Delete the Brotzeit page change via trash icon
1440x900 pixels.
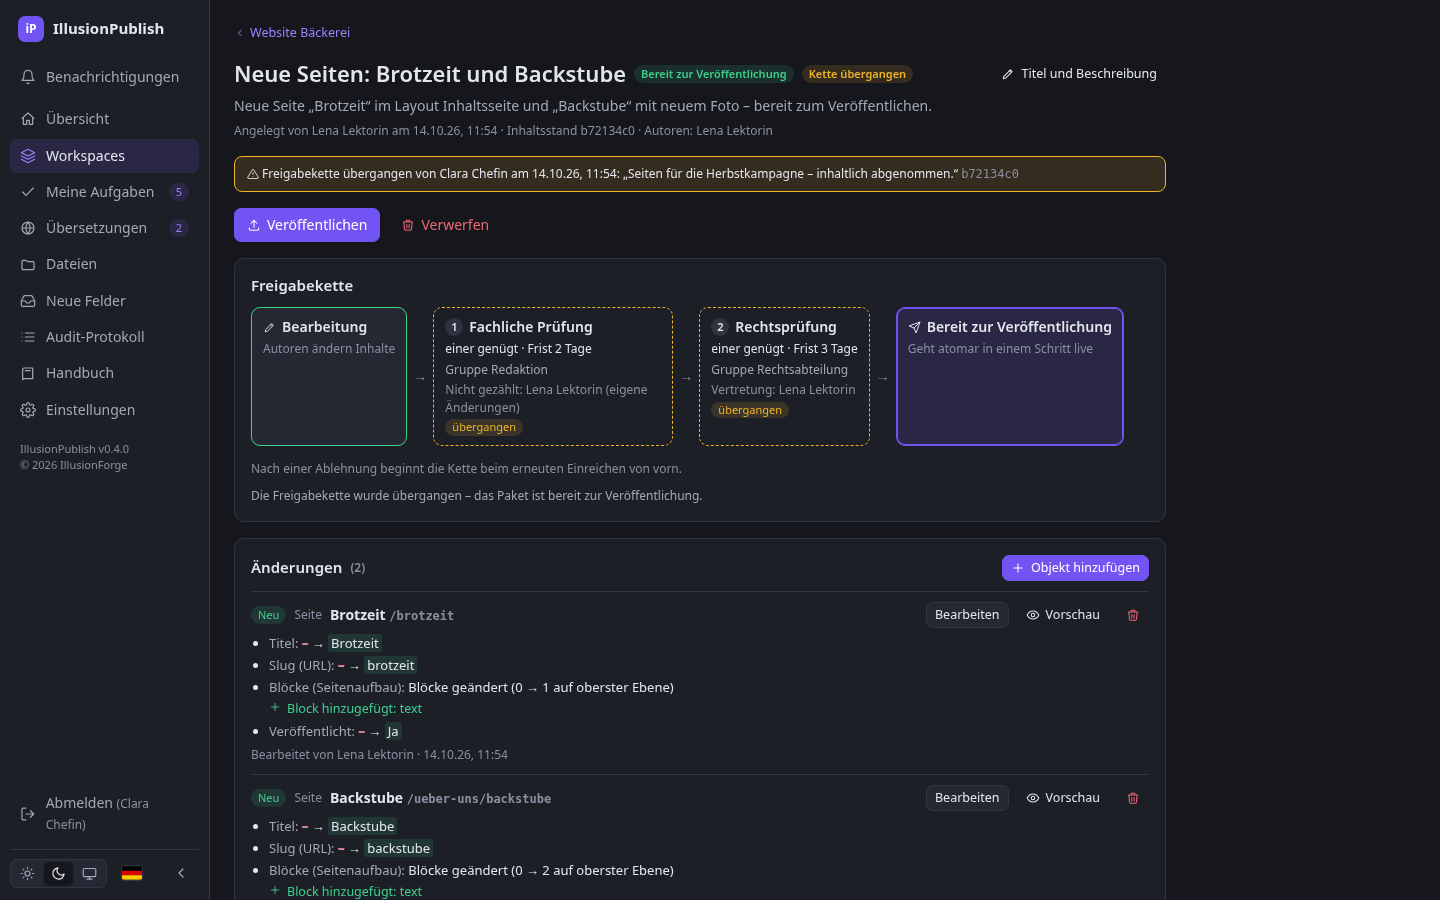(x=1133, y=615)
